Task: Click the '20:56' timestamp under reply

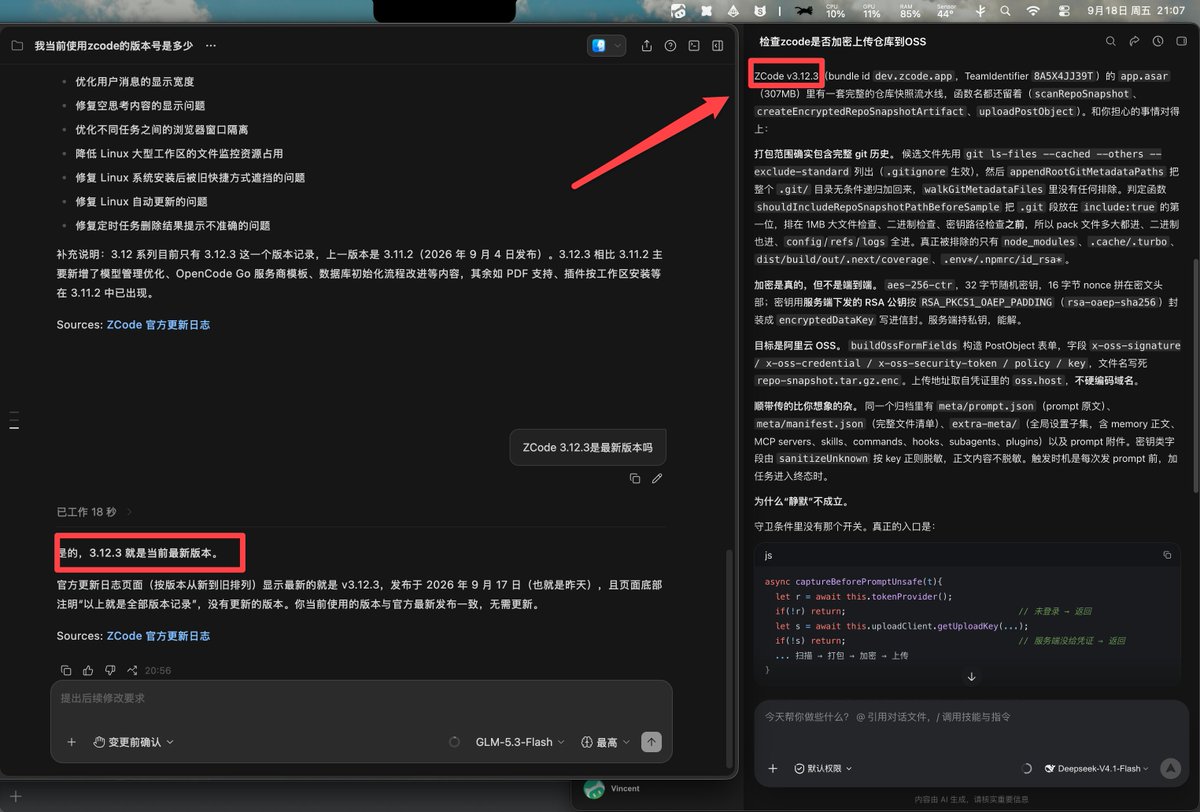Action: point(158,670)
